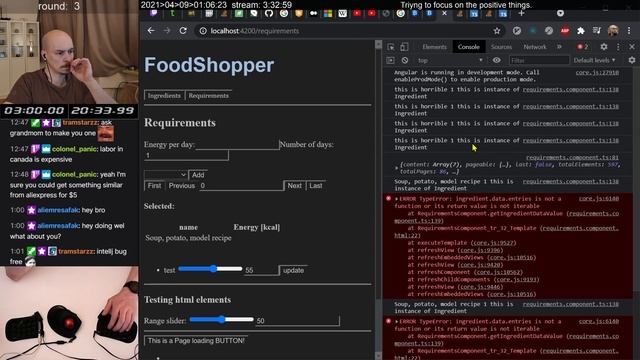Close the DevTools panel

(632, 47)
